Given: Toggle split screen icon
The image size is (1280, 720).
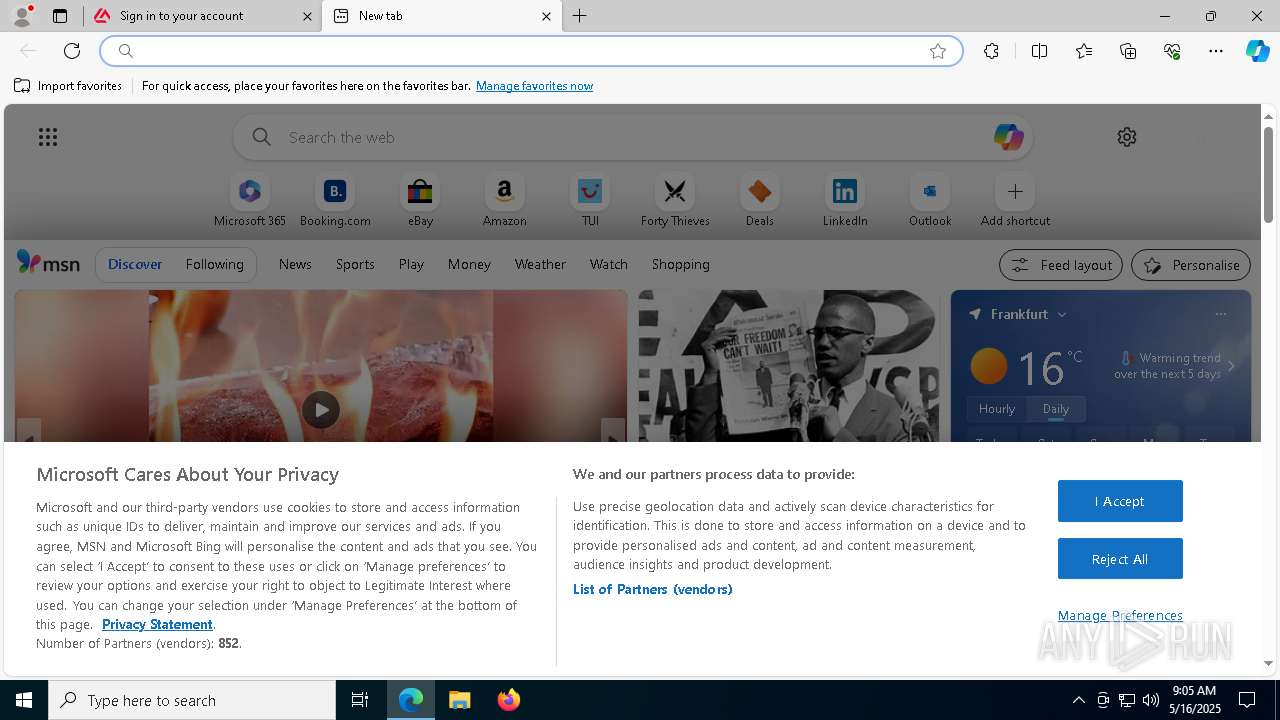Looking at the screenshot, I should tap(1039, 51).
